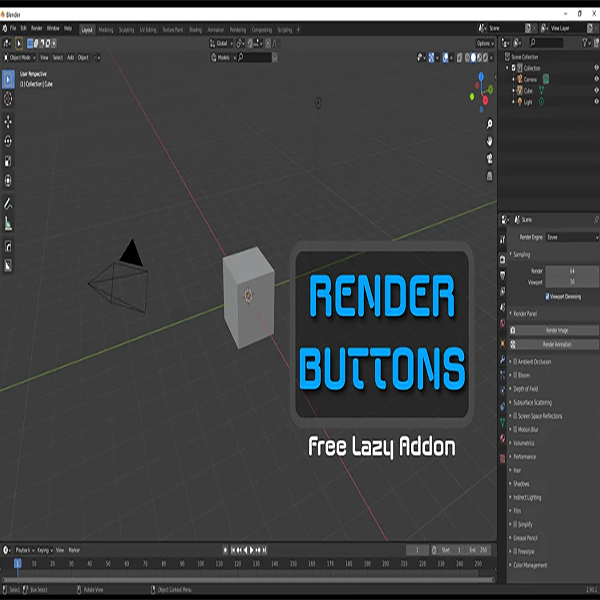The height and width of the screenshot is (600, 600).
Task: Expand the Depth of Field panel
Action: tap(524, 389)
